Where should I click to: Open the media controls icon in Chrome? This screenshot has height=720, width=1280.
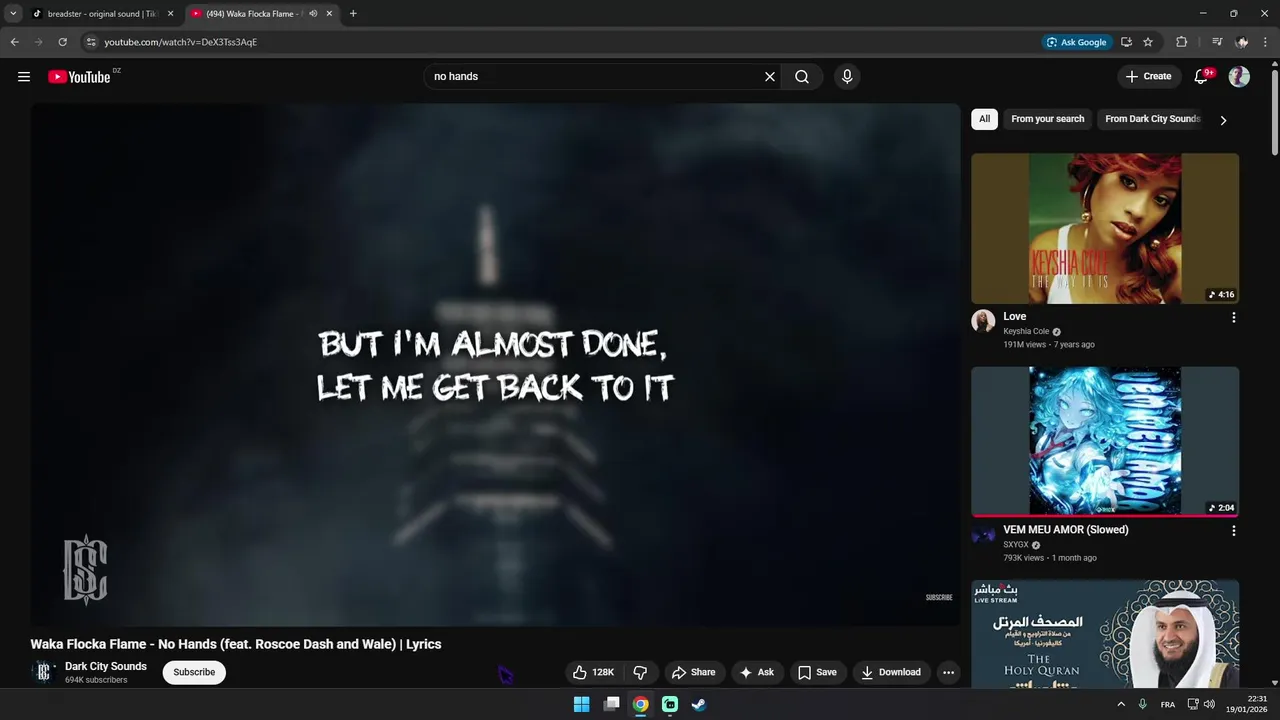pyautogui.click(x=1217, y=42)
